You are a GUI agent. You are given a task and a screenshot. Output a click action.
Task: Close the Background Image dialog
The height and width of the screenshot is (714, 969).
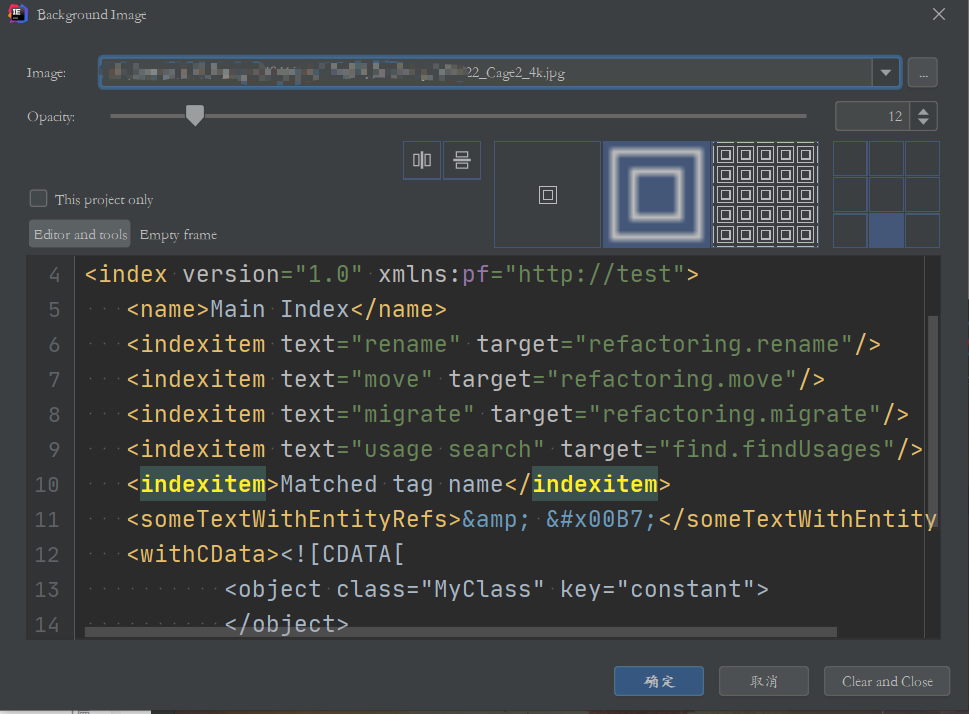(939, 14)
